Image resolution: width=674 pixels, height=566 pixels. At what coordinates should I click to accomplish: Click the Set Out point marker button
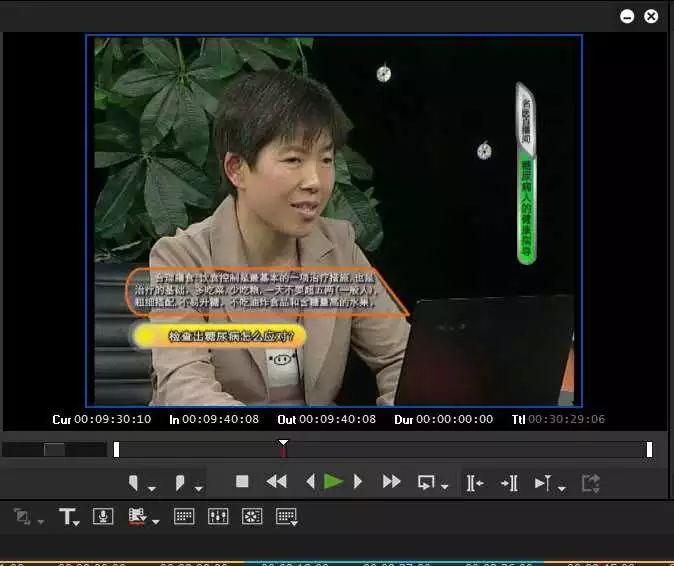pos(180,482)
